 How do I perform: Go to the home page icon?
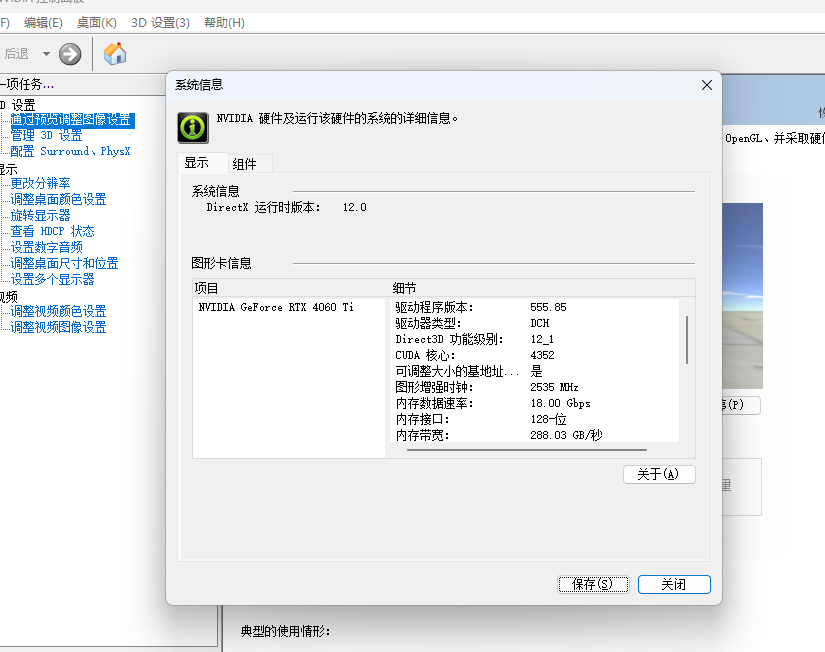[x=115, y=54]
